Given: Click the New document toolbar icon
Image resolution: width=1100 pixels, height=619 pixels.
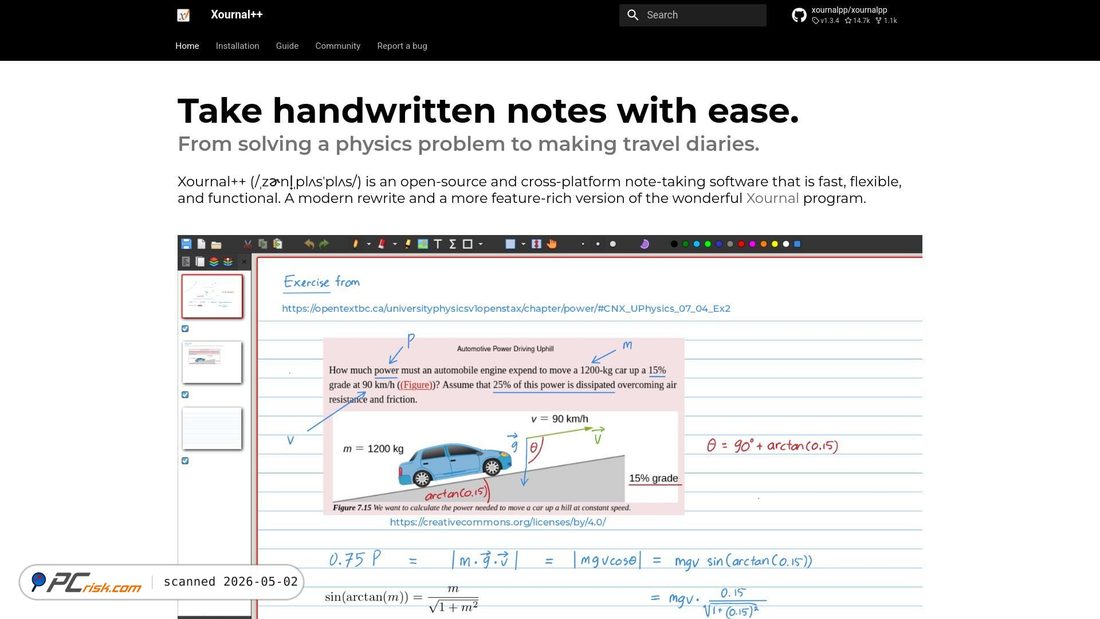Looking at the screenshot, I should pyautogui.click(x=201, y=244).
